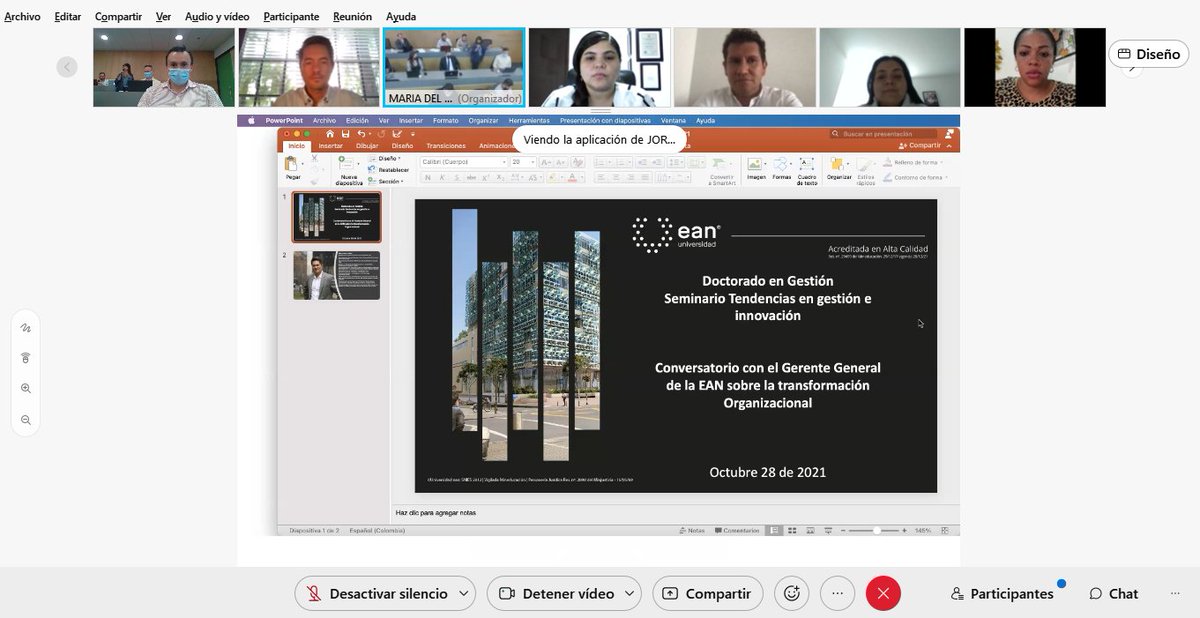Open the Participantes panel
The width and height of the screenshot is (1200, 618).
click(1003, 593)
